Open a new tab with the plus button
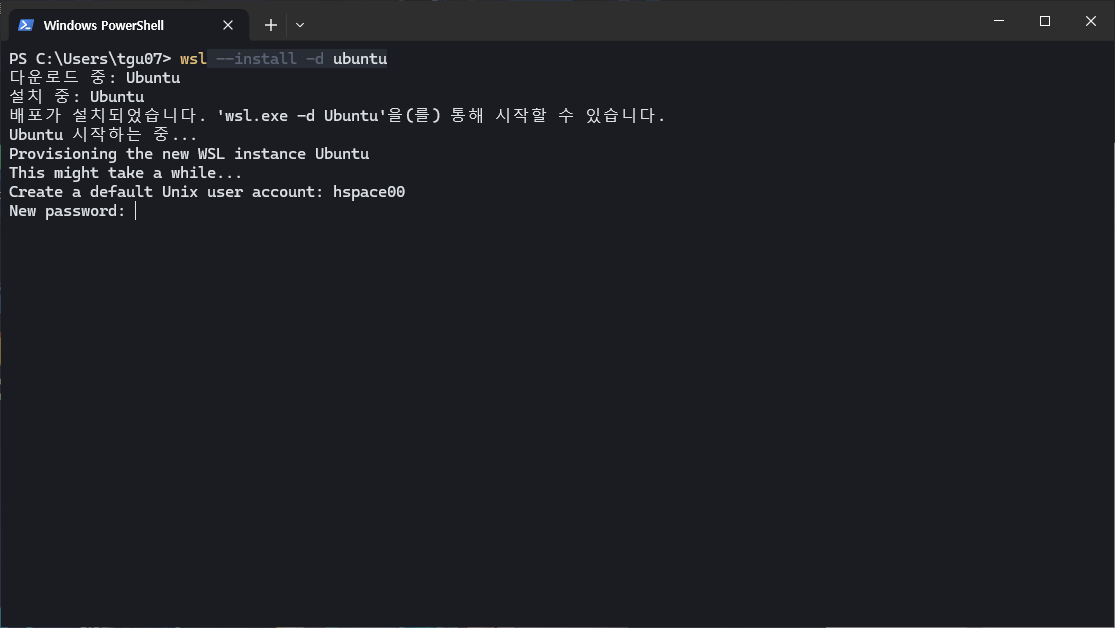The width and height of the screenshot is (1115, 628). click(270, 25)
